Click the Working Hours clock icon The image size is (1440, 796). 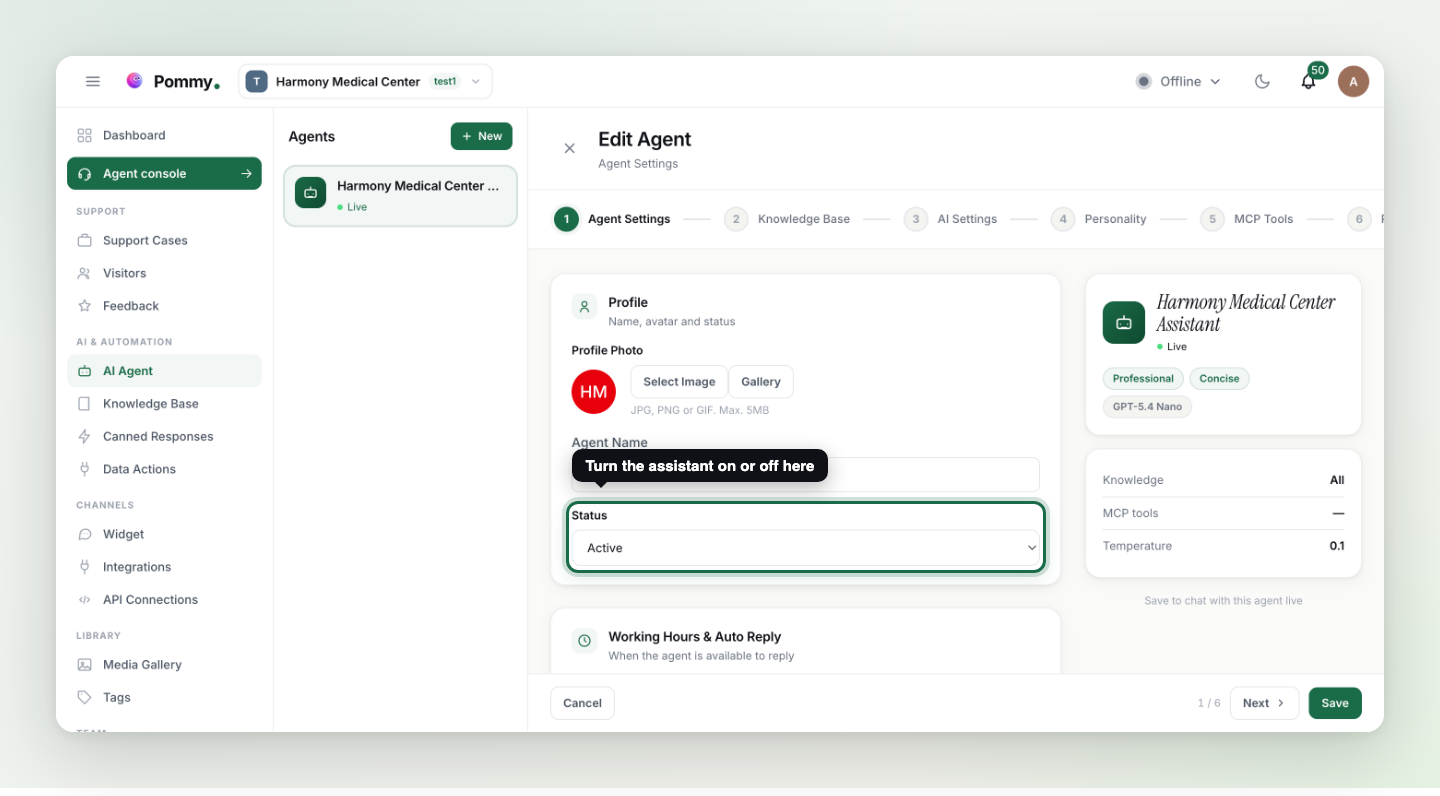(584, 641)
